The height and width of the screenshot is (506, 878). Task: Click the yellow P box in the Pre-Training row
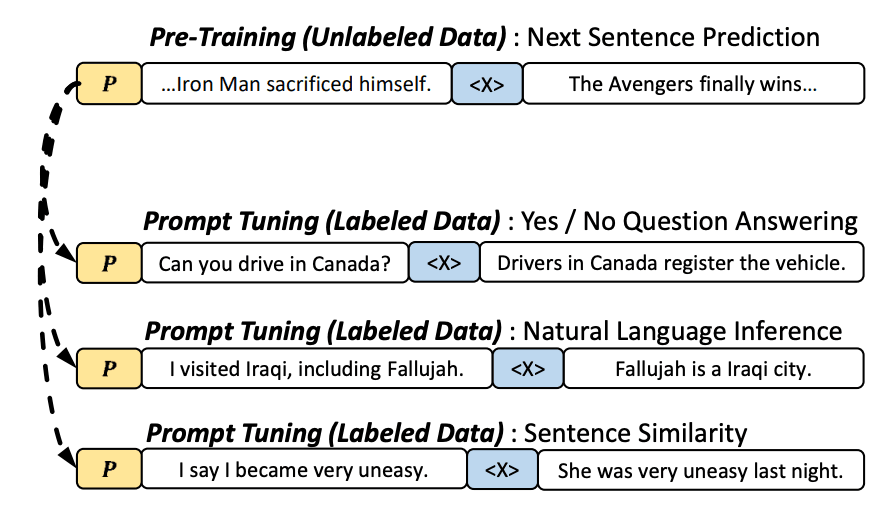108,84
